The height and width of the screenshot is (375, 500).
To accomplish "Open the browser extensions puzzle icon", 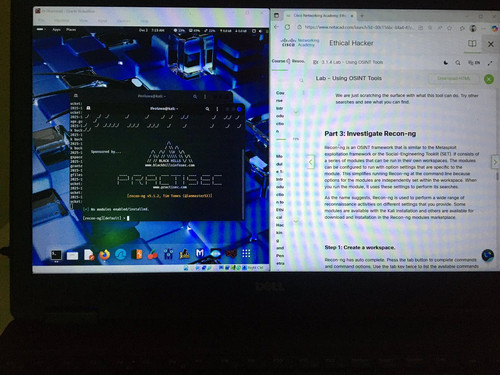I will [462, 28].
